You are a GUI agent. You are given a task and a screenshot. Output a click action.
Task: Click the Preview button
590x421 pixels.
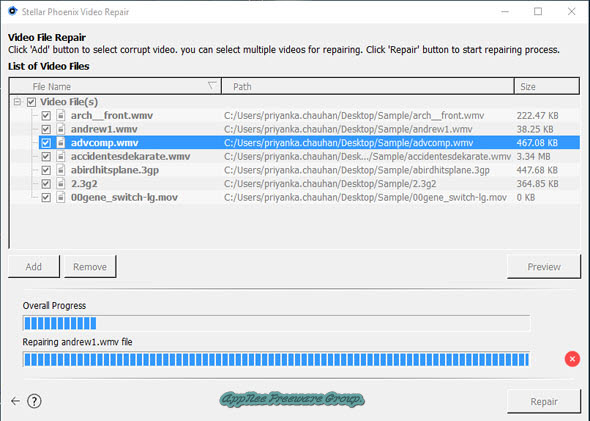[x=544, y=267]
